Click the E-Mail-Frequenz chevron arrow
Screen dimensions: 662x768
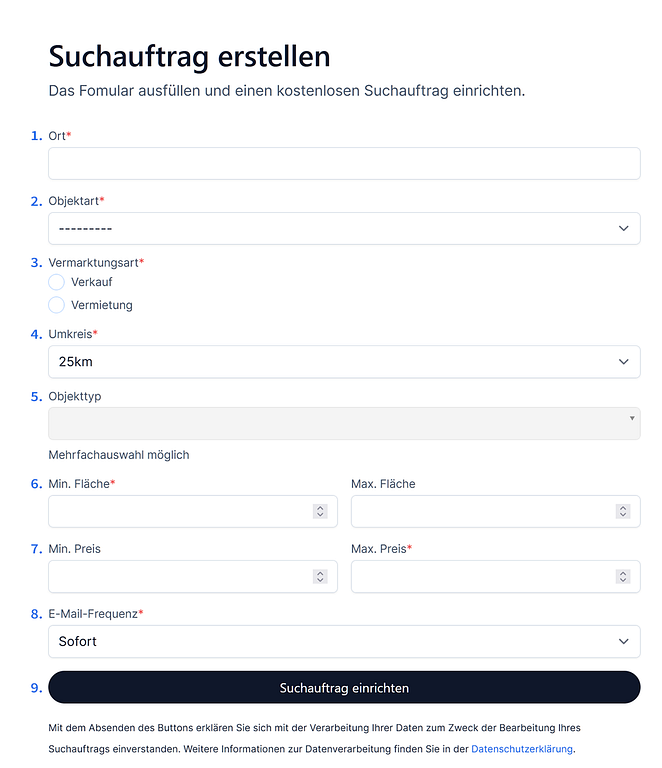coord(623,641)
